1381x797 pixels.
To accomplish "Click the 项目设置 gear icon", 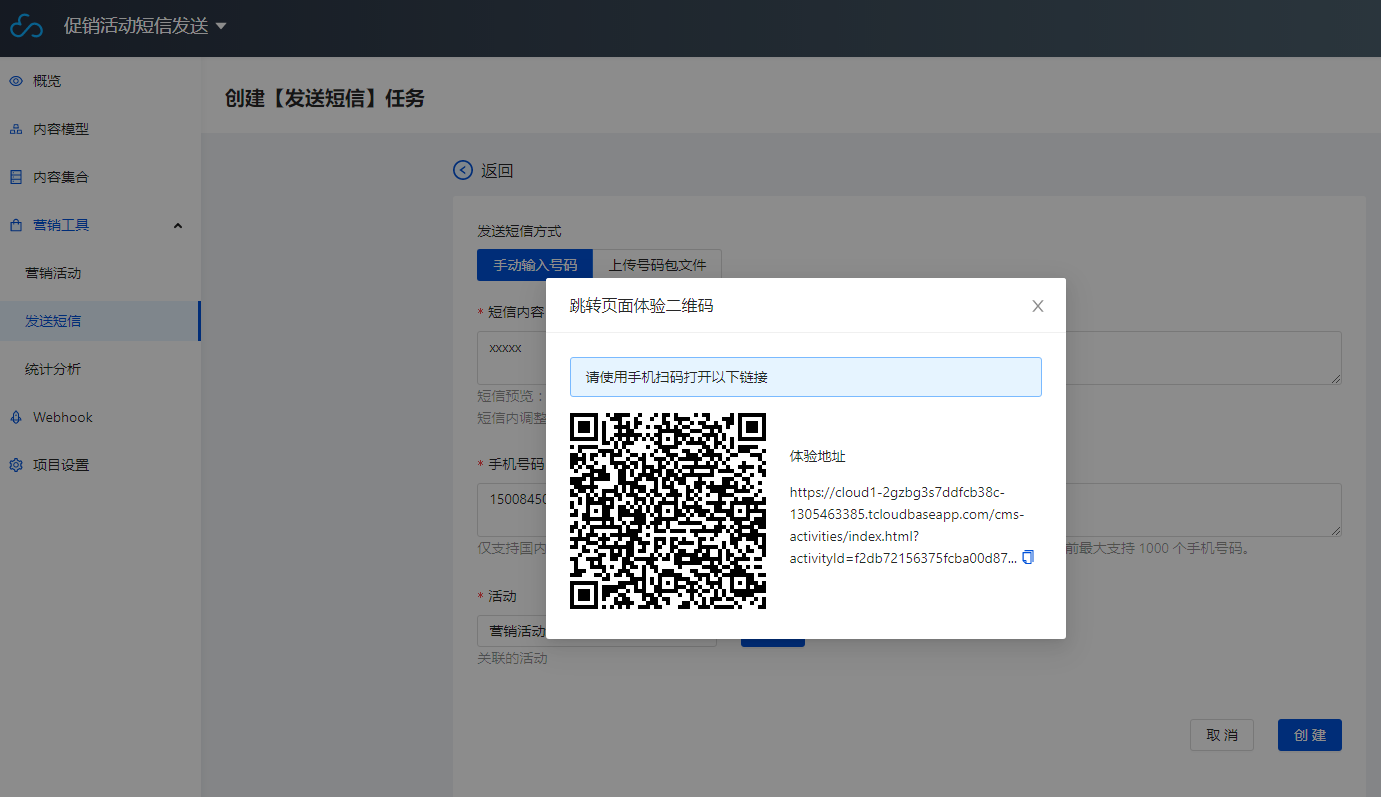I will coord(16,465).
